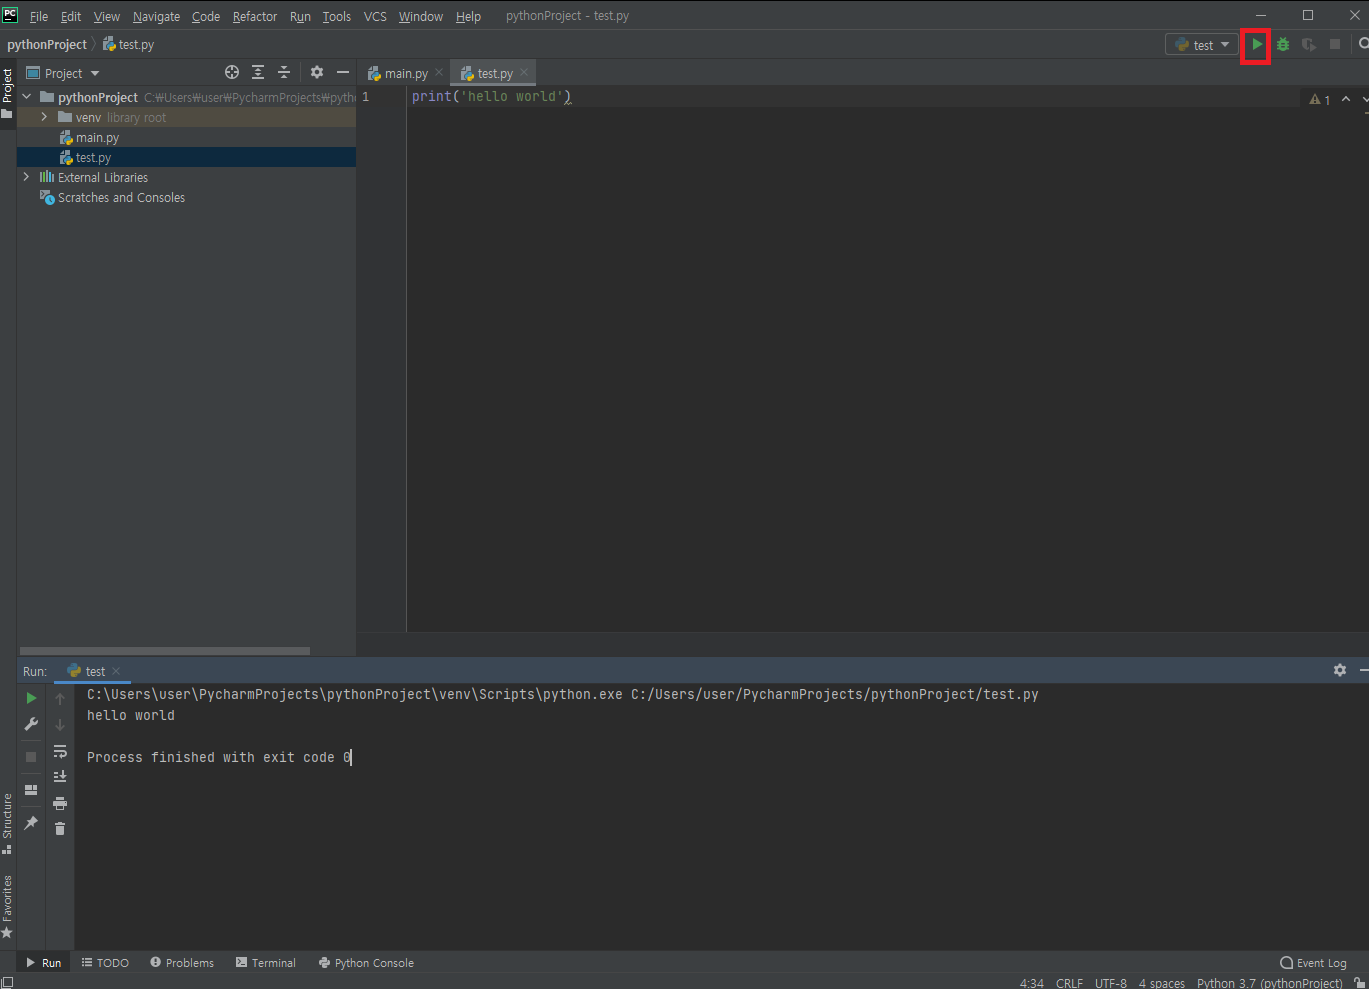
Task: Open Project panel gear options
Action: (x=317, y=73)
